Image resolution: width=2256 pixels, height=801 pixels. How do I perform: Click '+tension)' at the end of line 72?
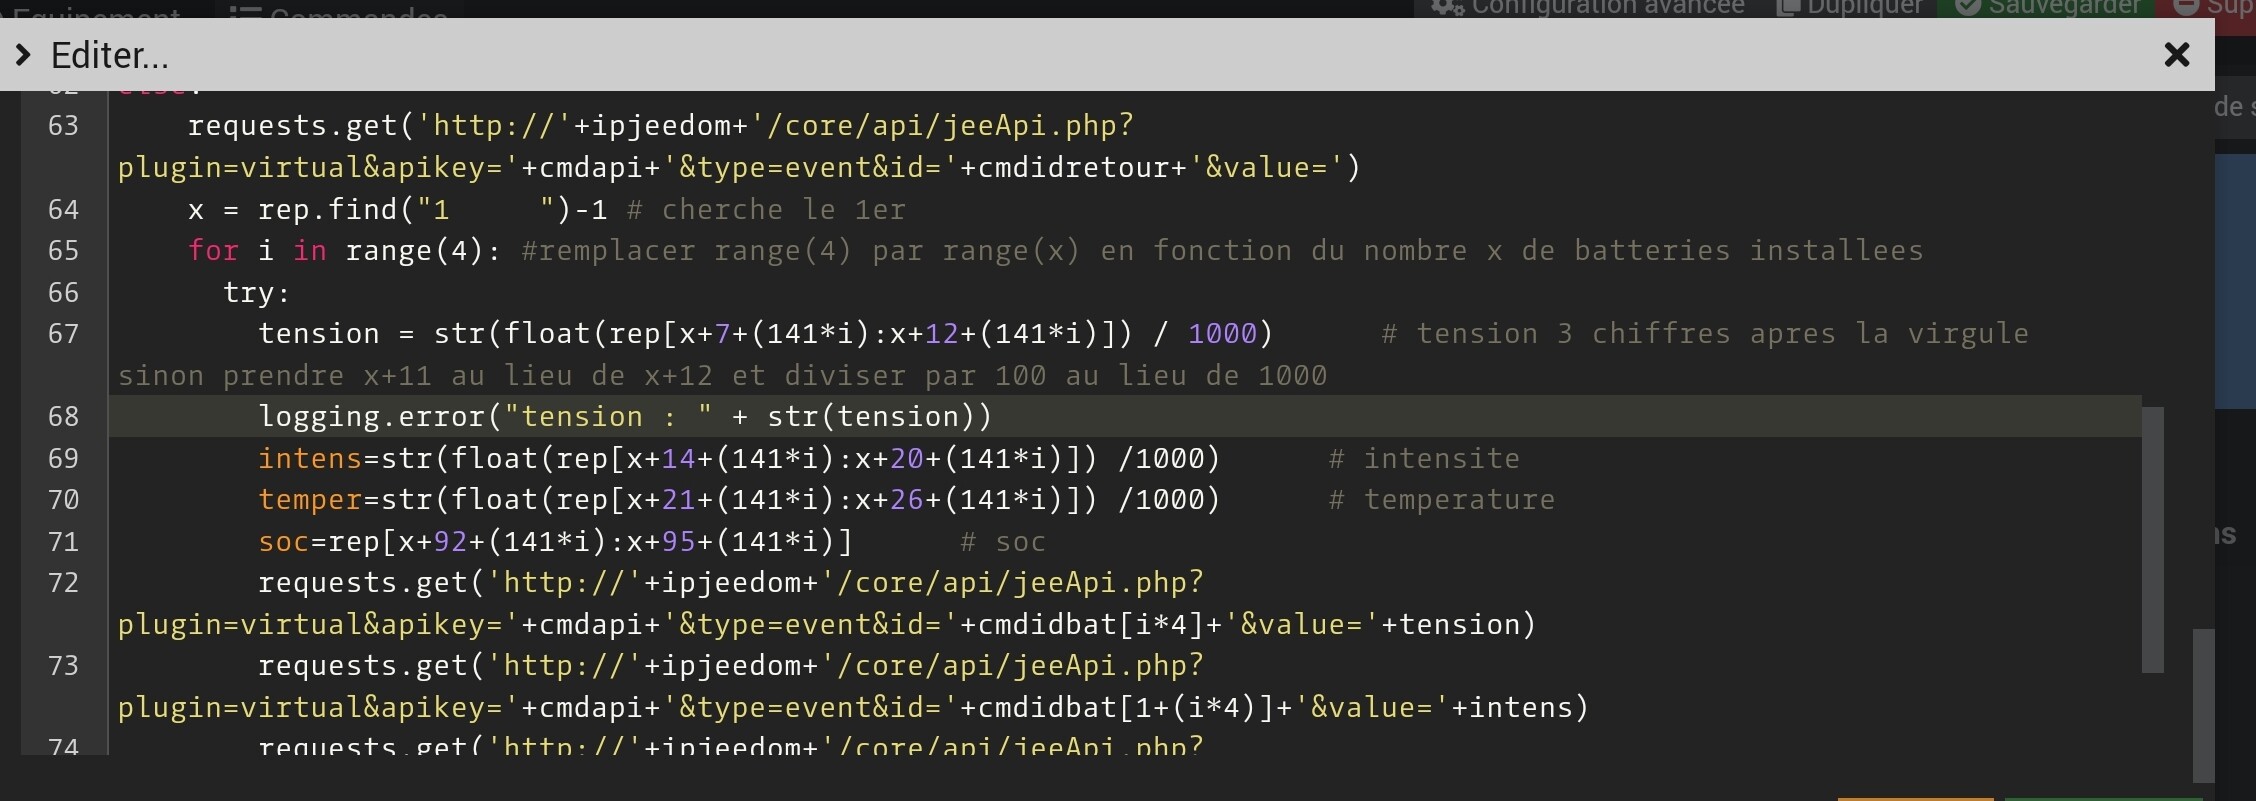point(1458,625)
